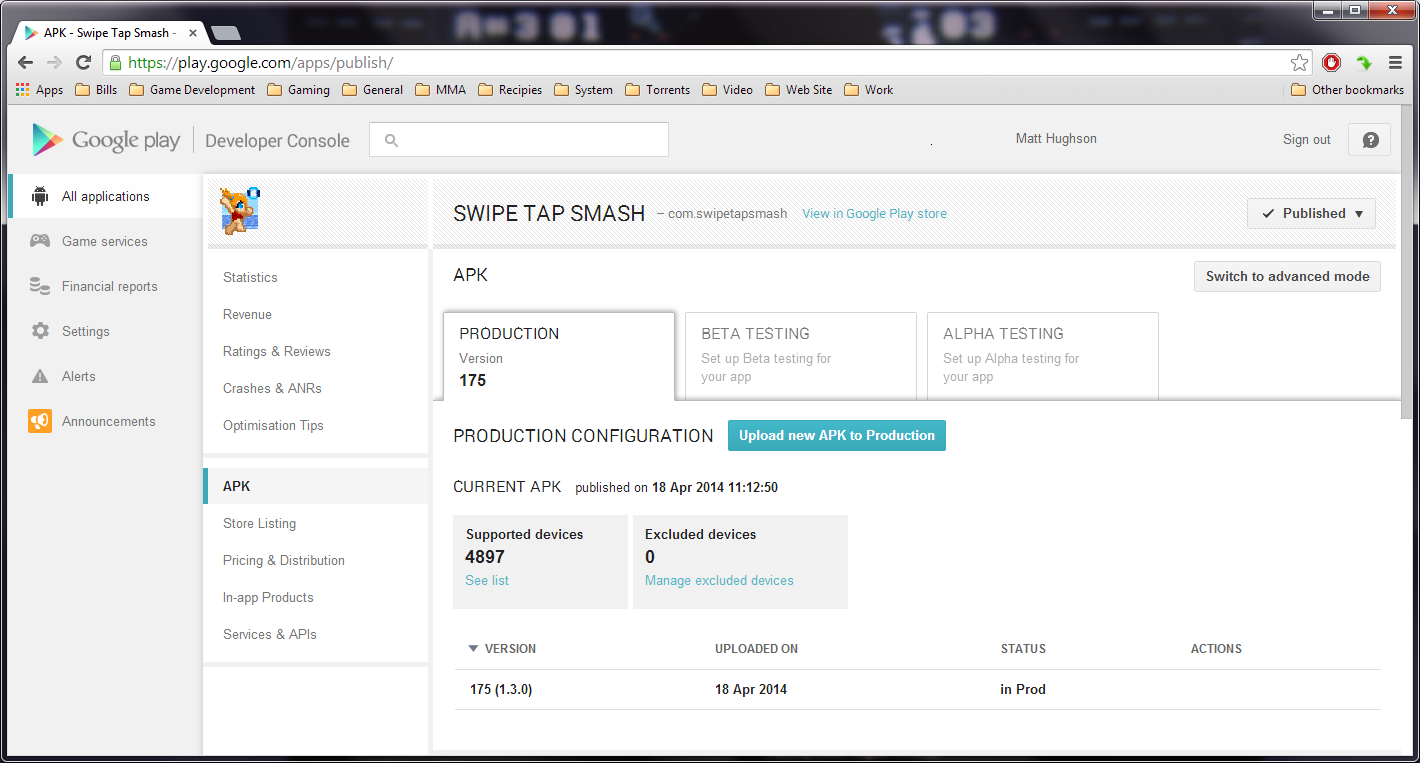Open Store Listing
This screenshot has height=763, width=1420.
259,523
